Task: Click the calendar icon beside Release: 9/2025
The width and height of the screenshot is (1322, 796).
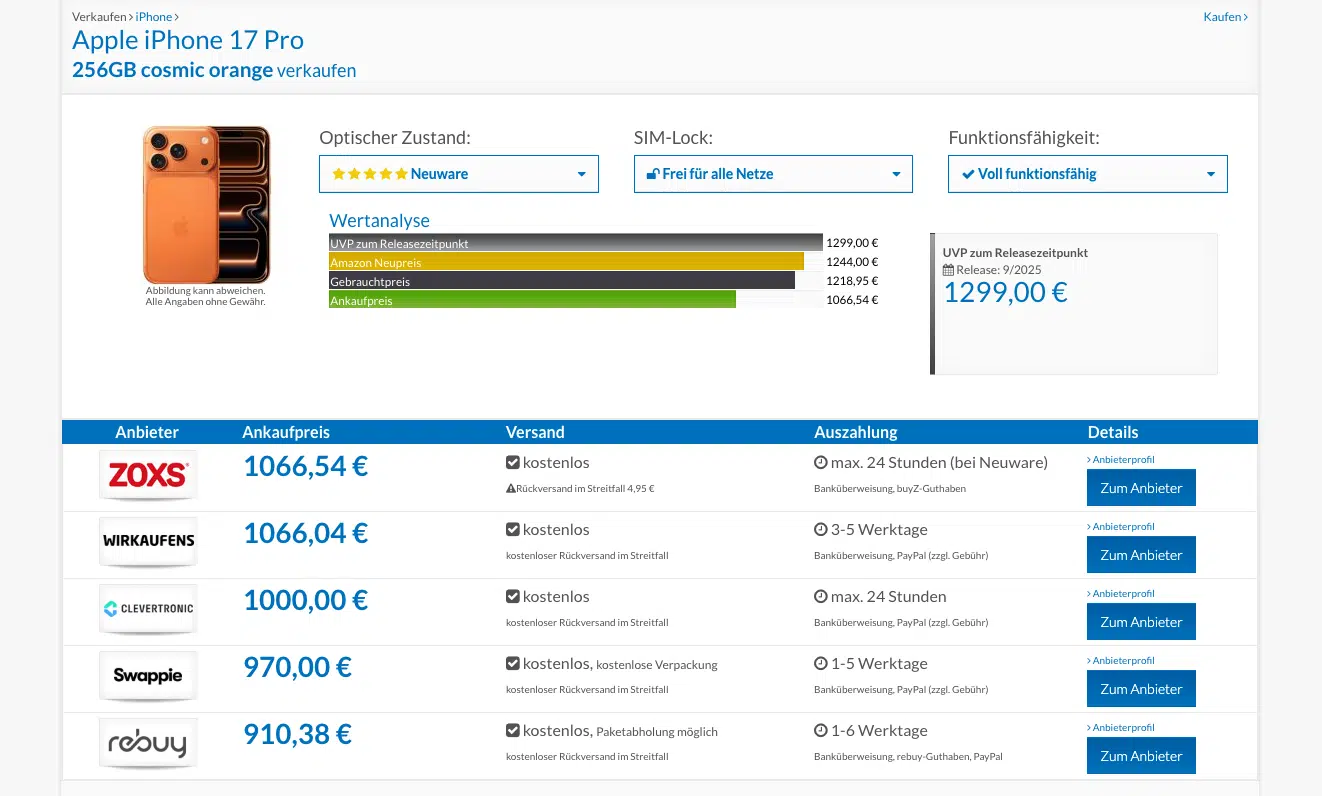Action: [x=948, y=270]
